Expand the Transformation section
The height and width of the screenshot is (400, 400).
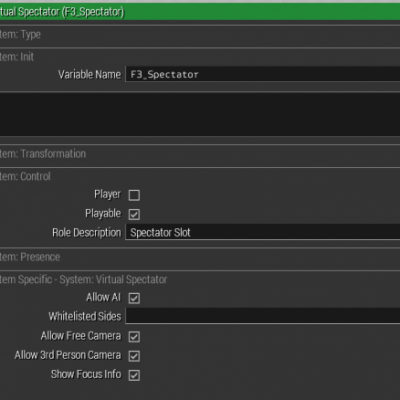click(x=200, y=154)
